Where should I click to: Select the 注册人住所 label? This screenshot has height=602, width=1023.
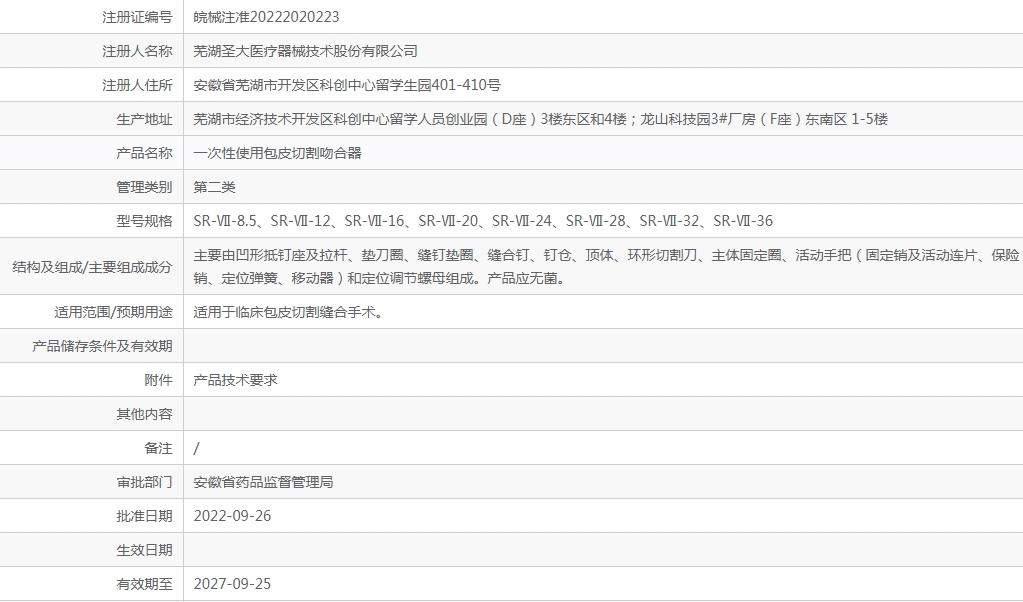pos(137,85)
